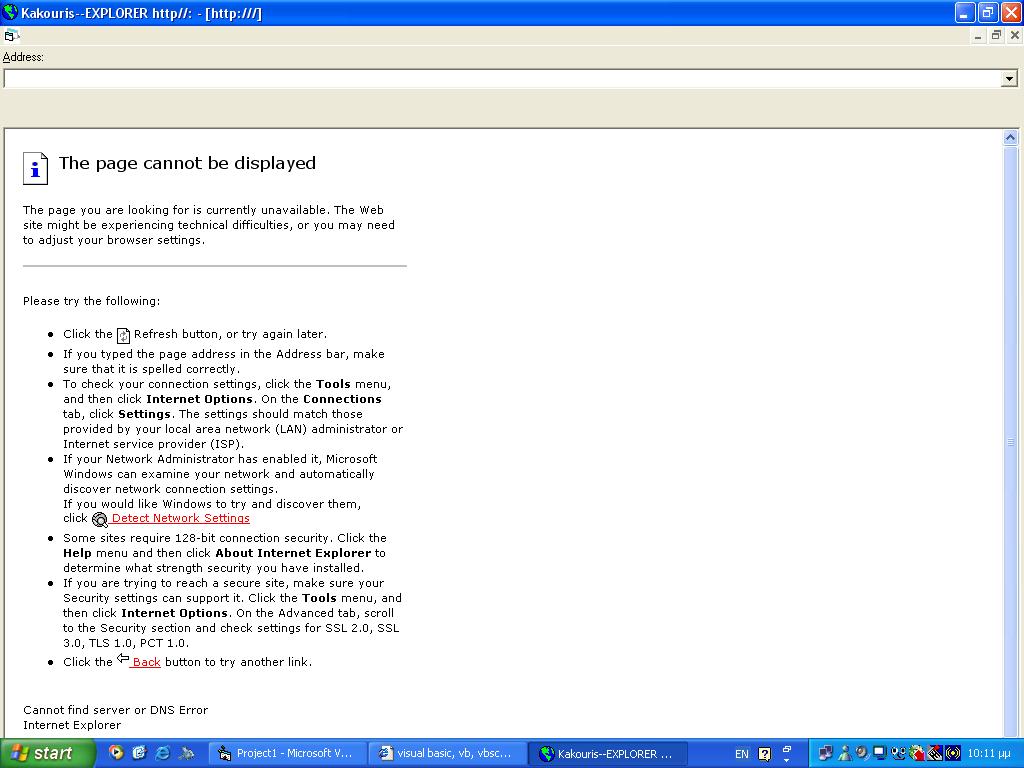Click the magnifier icon beside Detect Network Settings
This screenshot has width=1024, height=768.
tap(99, 519)
